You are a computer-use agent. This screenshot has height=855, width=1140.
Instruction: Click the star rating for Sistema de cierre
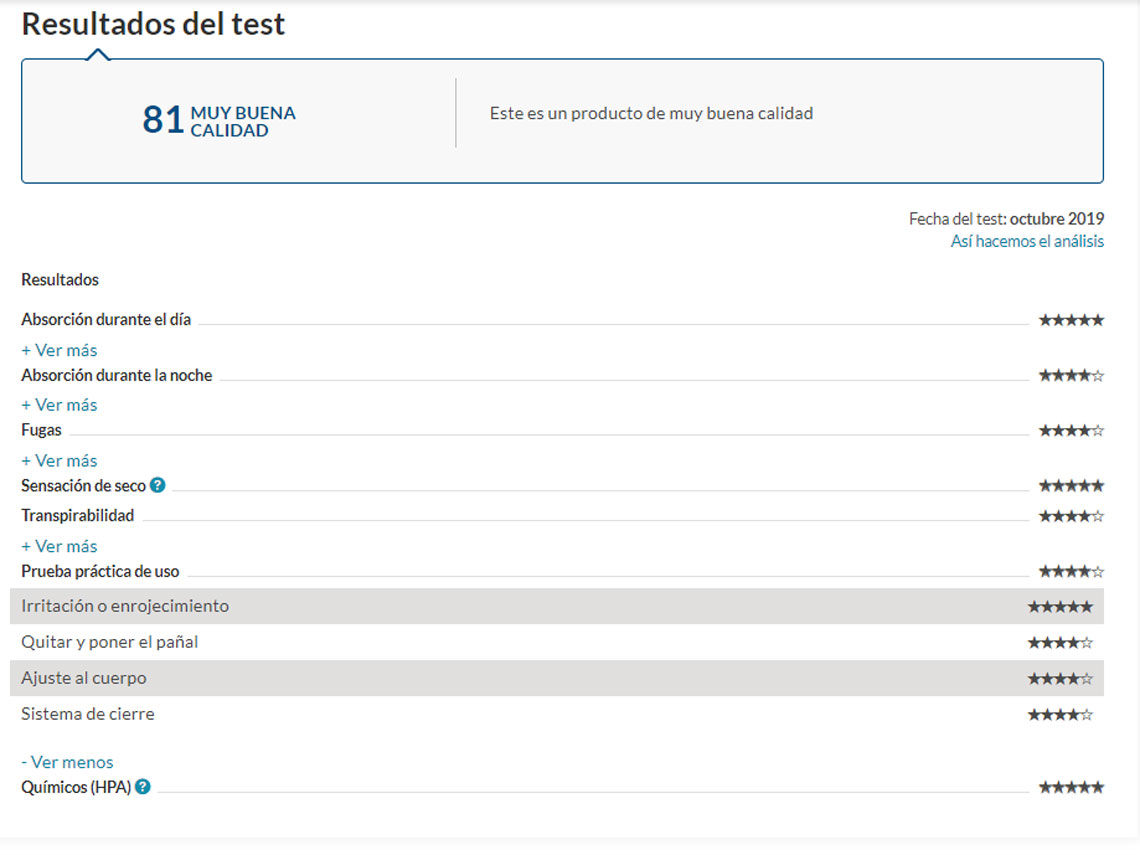1060,715
